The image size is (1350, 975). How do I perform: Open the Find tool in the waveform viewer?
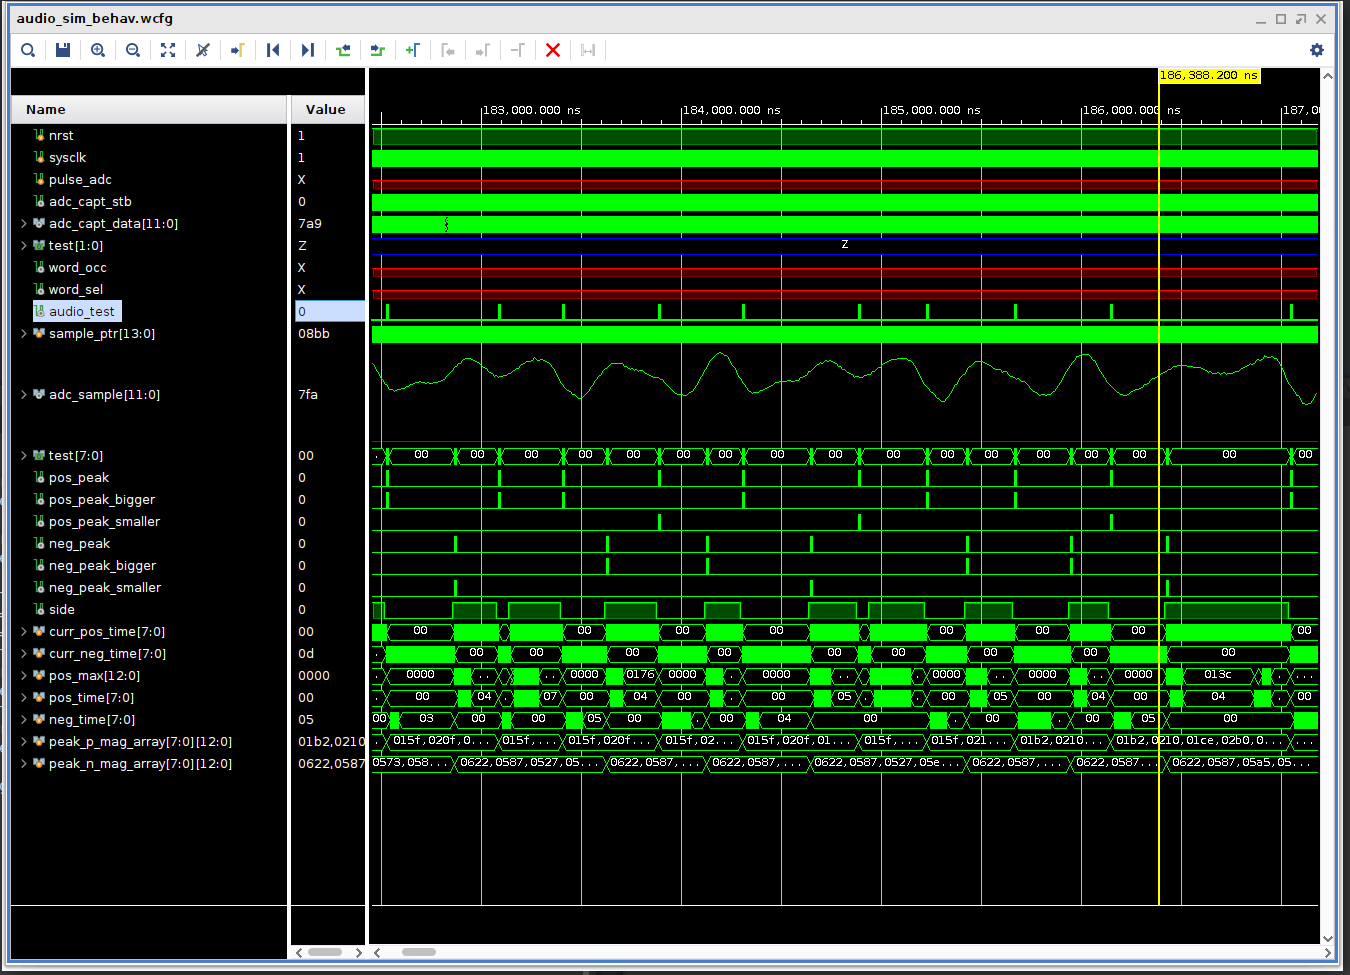pos(27,50)
